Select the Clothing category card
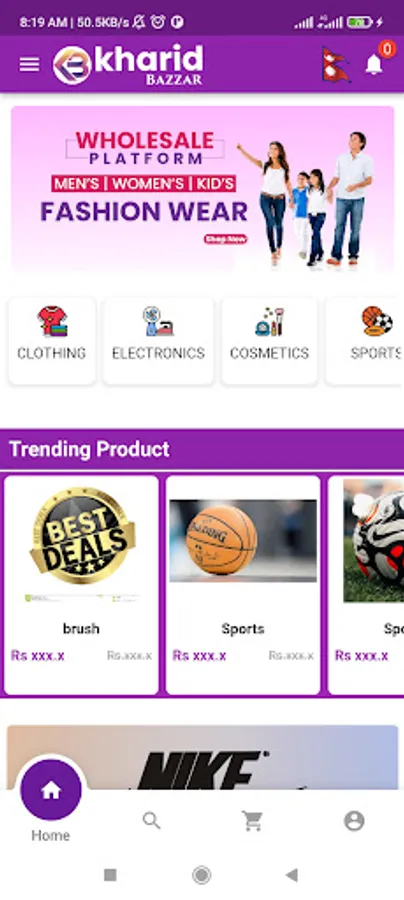This screenshot has height=900, width=404. pyautogui.click(x=52, y=341)
